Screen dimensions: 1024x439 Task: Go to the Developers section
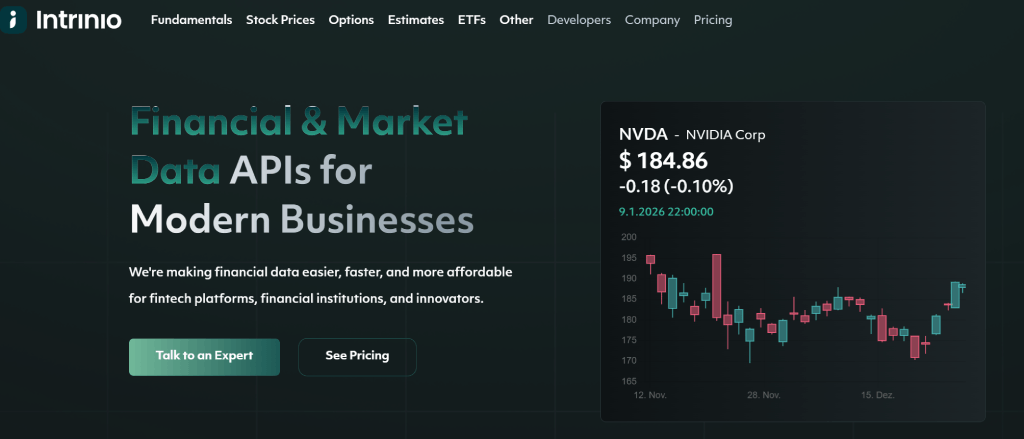(x=579, y=20)
